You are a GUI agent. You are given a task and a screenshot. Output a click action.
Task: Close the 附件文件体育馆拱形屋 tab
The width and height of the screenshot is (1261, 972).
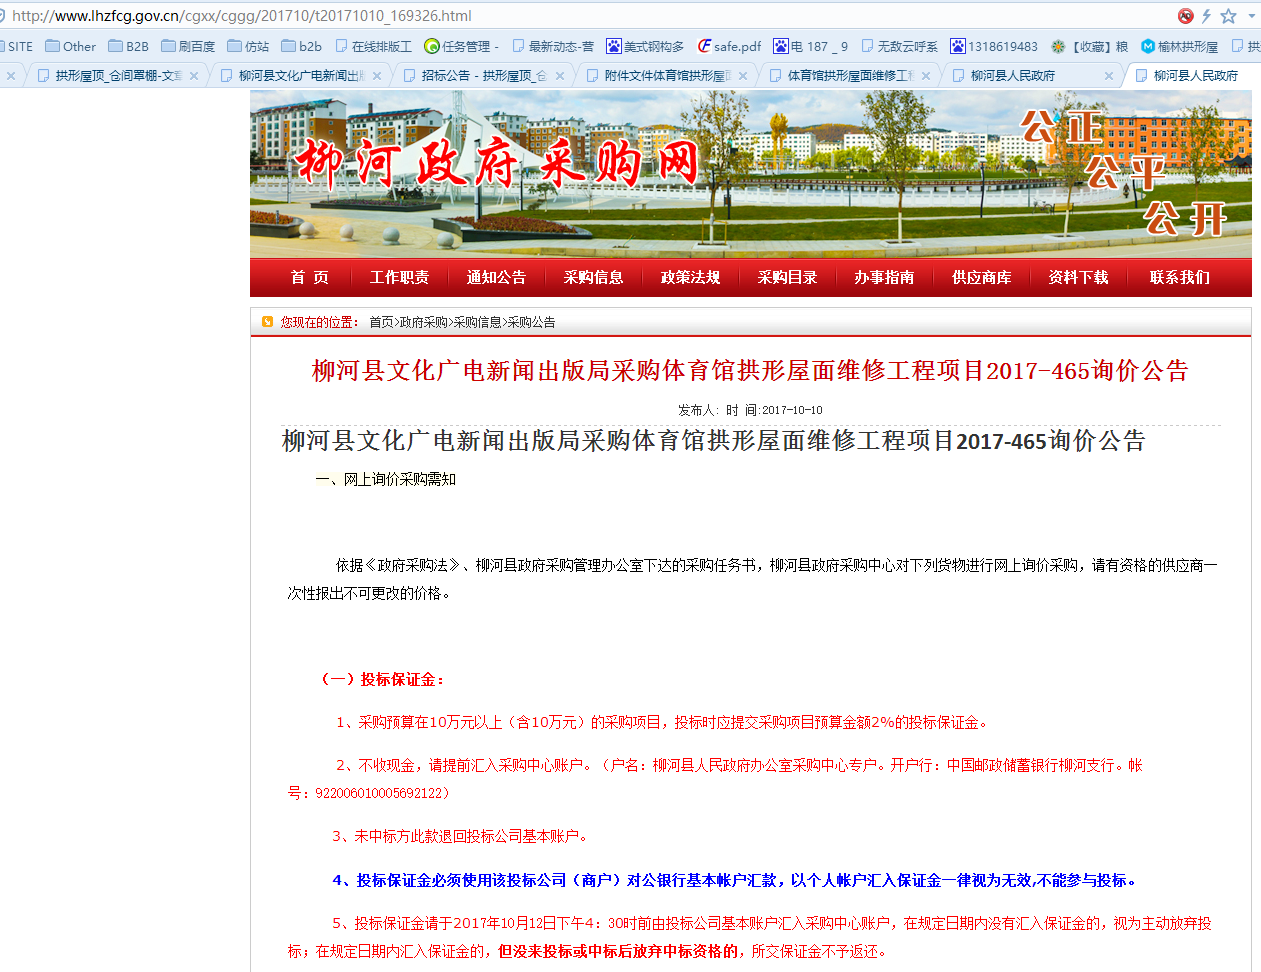click(x=743, y=76)
